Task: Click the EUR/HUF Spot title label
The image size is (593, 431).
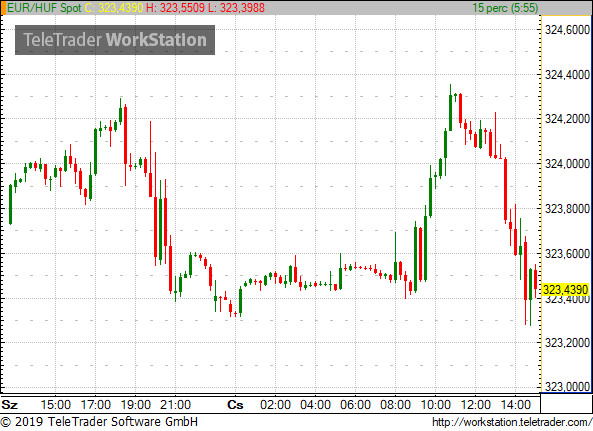Action: (x=44, y=8)
